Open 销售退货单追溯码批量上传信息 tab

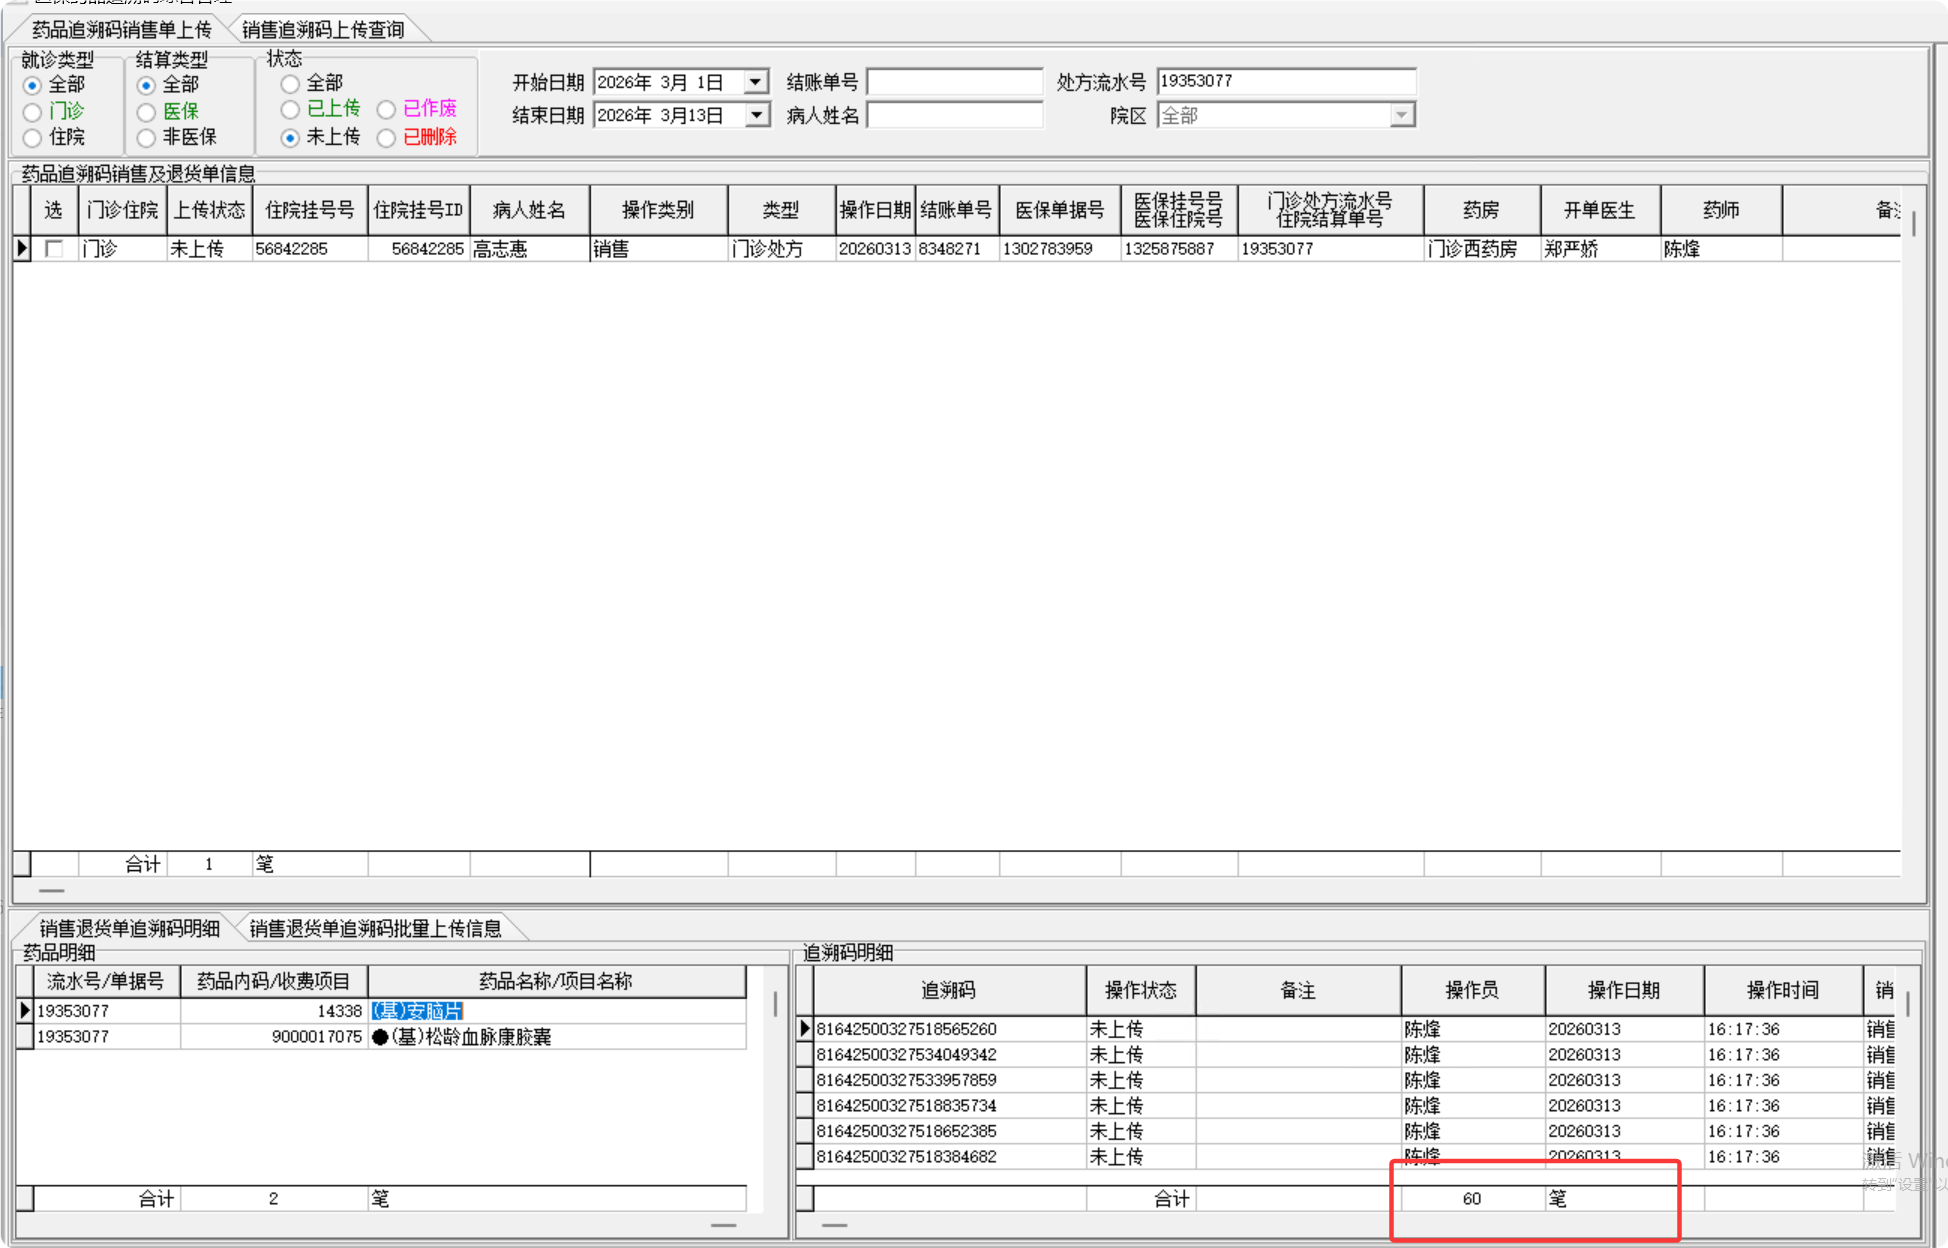click(x=375, y=929)
